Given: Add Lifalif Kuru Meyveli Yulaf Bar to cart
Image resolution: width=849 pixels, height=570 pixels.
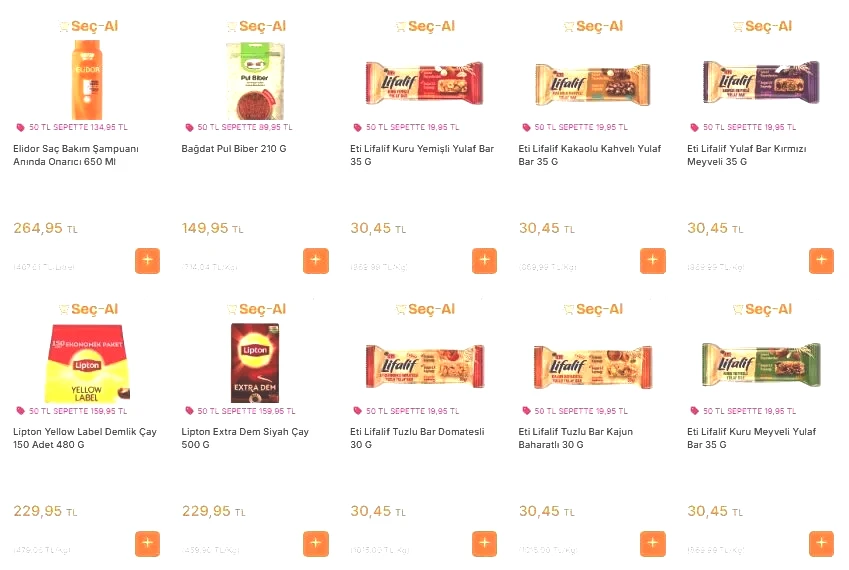Looking at the screenshot, I should [x=821, y=544].
